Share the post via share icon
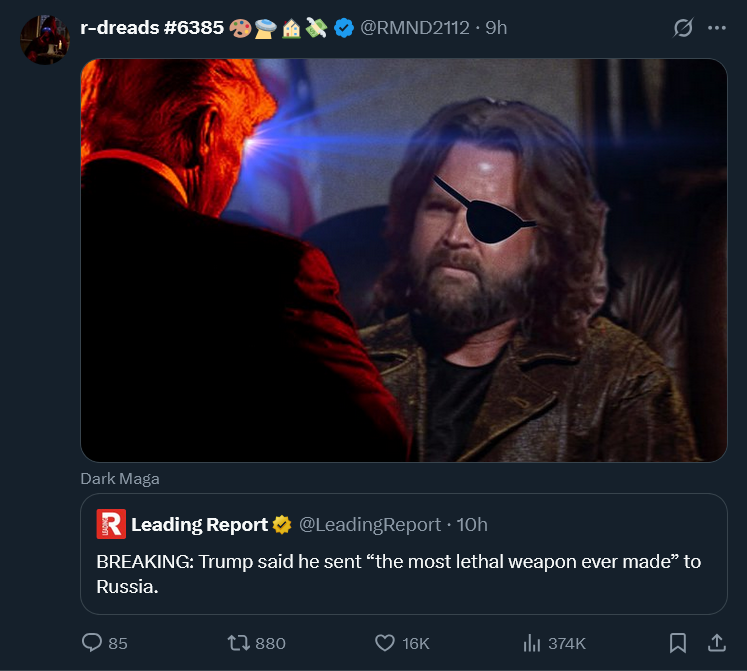The width and height of the screenshot is (747, 671). tap(716, 643)
